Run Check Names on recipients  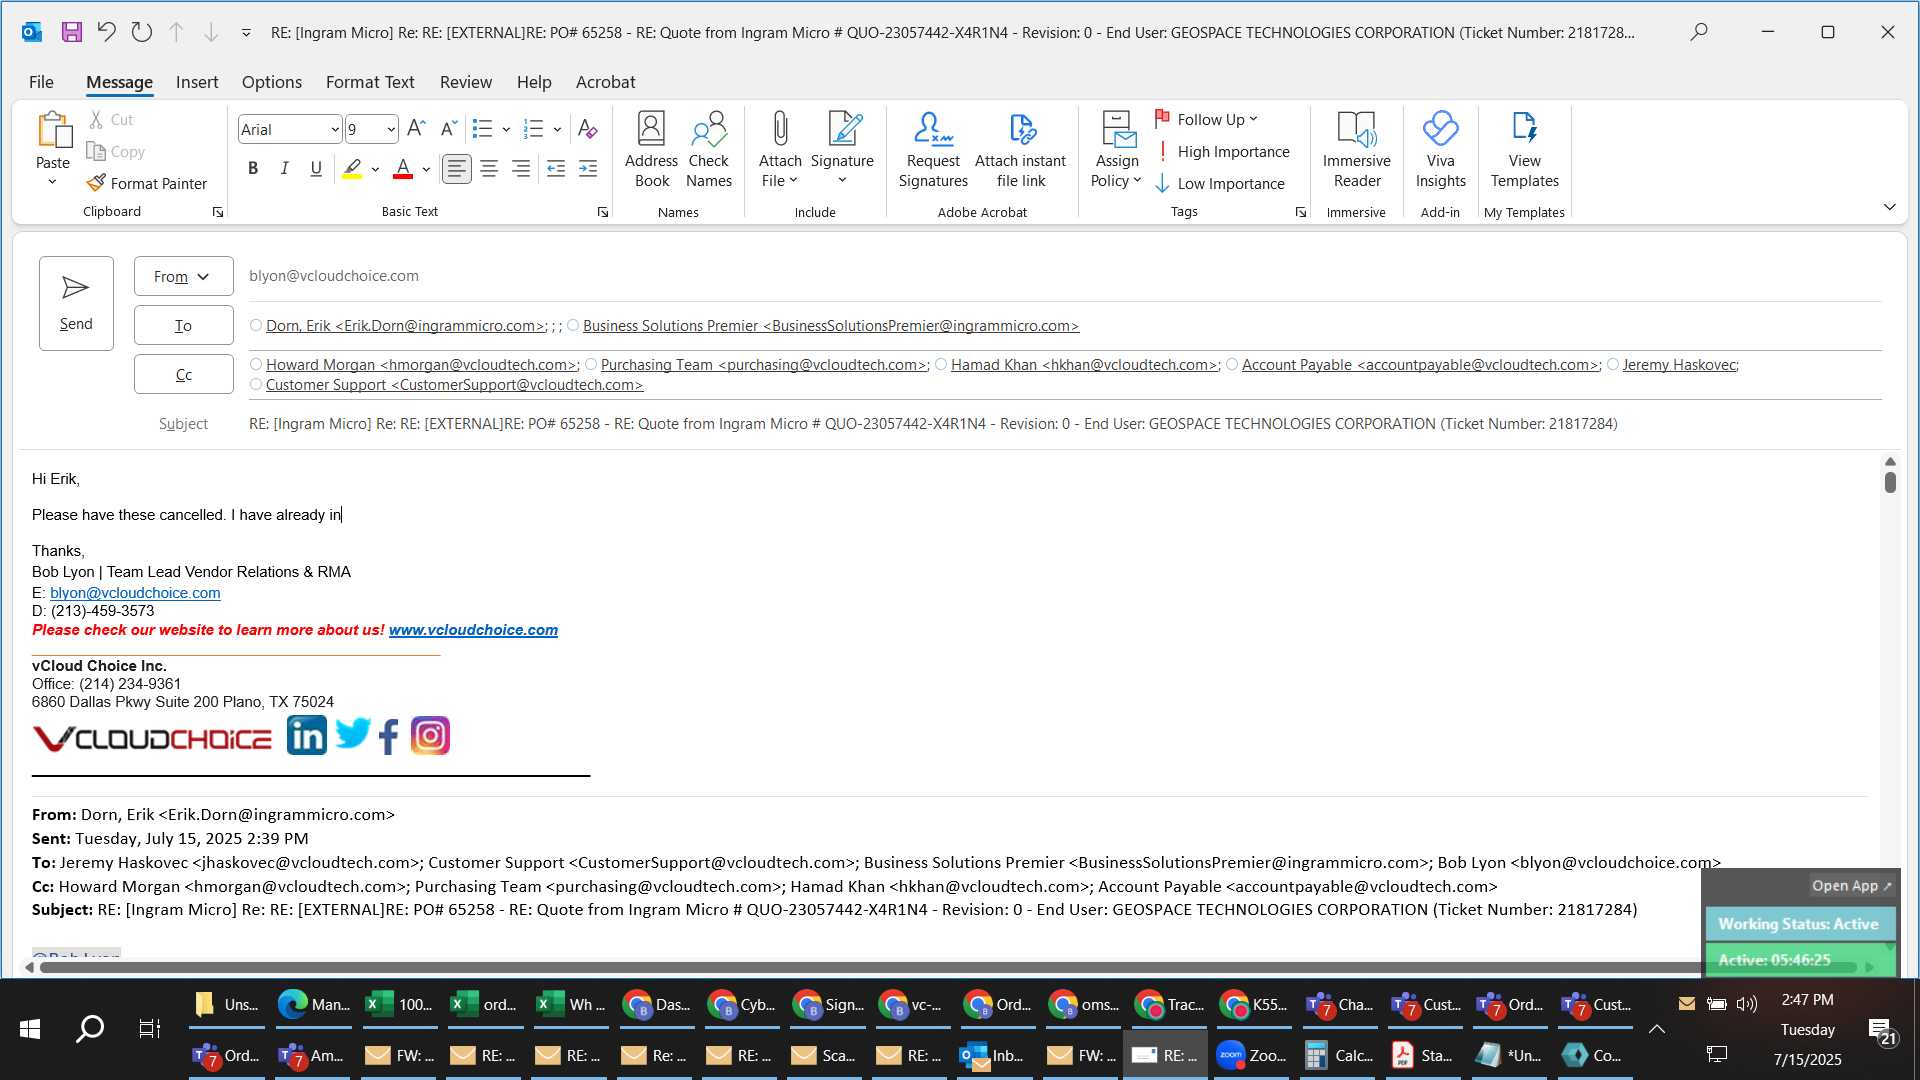(x=709, y=150)
